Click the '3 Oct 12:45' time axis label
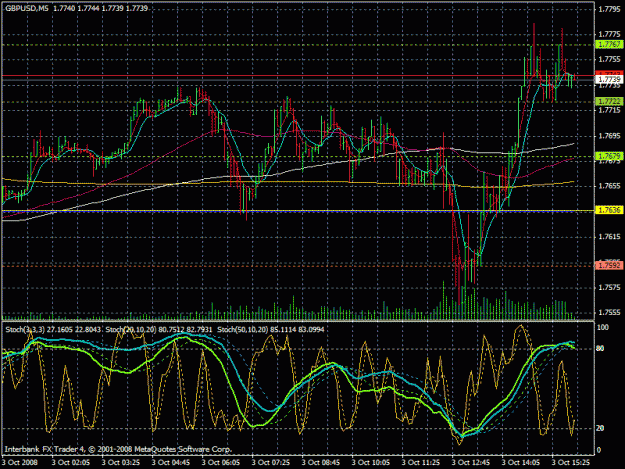The width and height of the screenshot is (625, 469). click(471, 463)
